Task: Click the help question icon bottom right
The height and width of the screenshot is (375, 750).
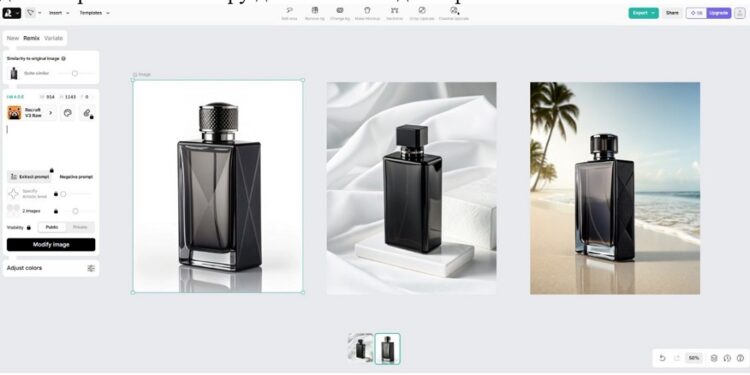Action: 740,358
